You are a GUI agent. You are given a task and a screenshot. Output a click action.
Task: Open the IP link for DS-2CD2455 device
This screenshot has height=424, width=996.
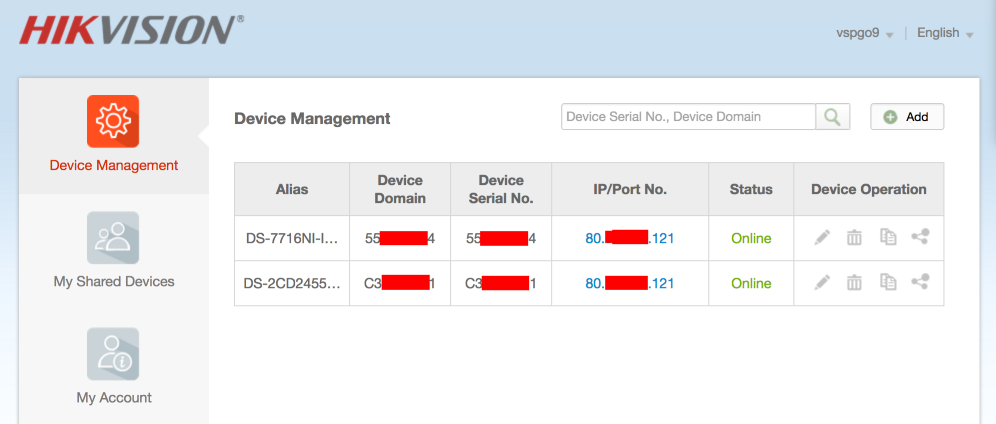(629, 283)
